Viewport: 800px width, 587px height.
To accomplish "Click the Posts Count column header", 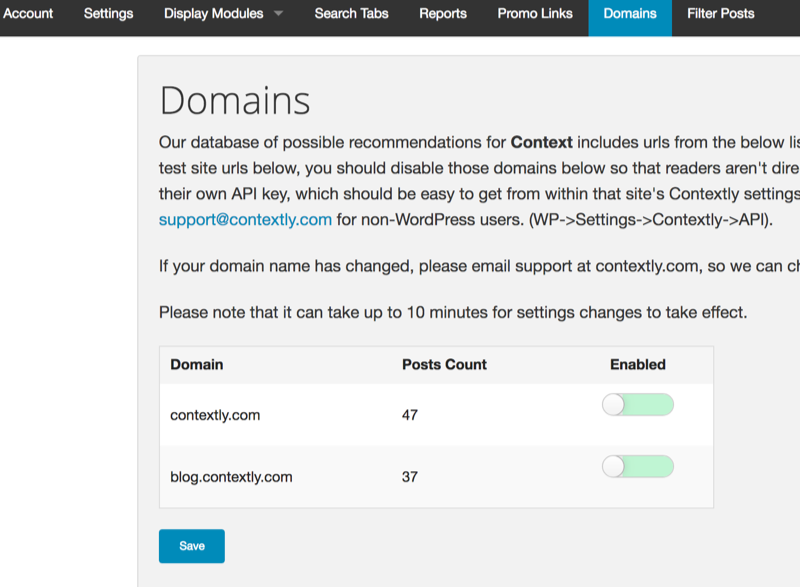I will 444,365.
